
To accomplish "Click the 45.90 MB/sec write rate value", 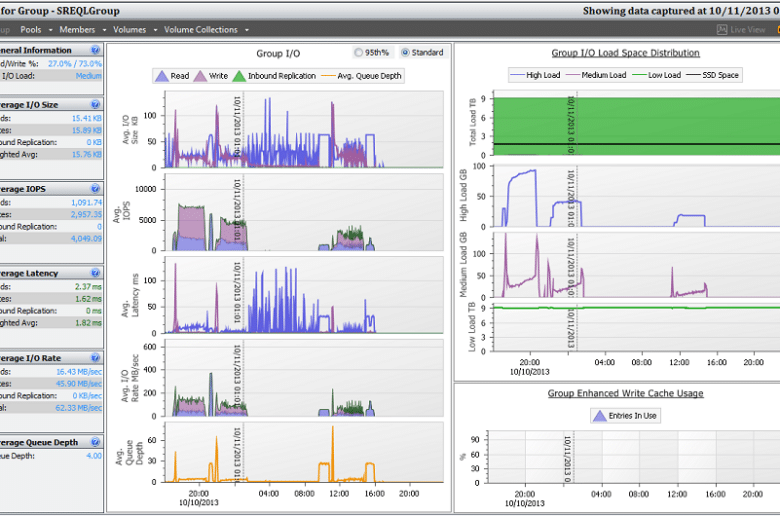I will coord(79,384).
